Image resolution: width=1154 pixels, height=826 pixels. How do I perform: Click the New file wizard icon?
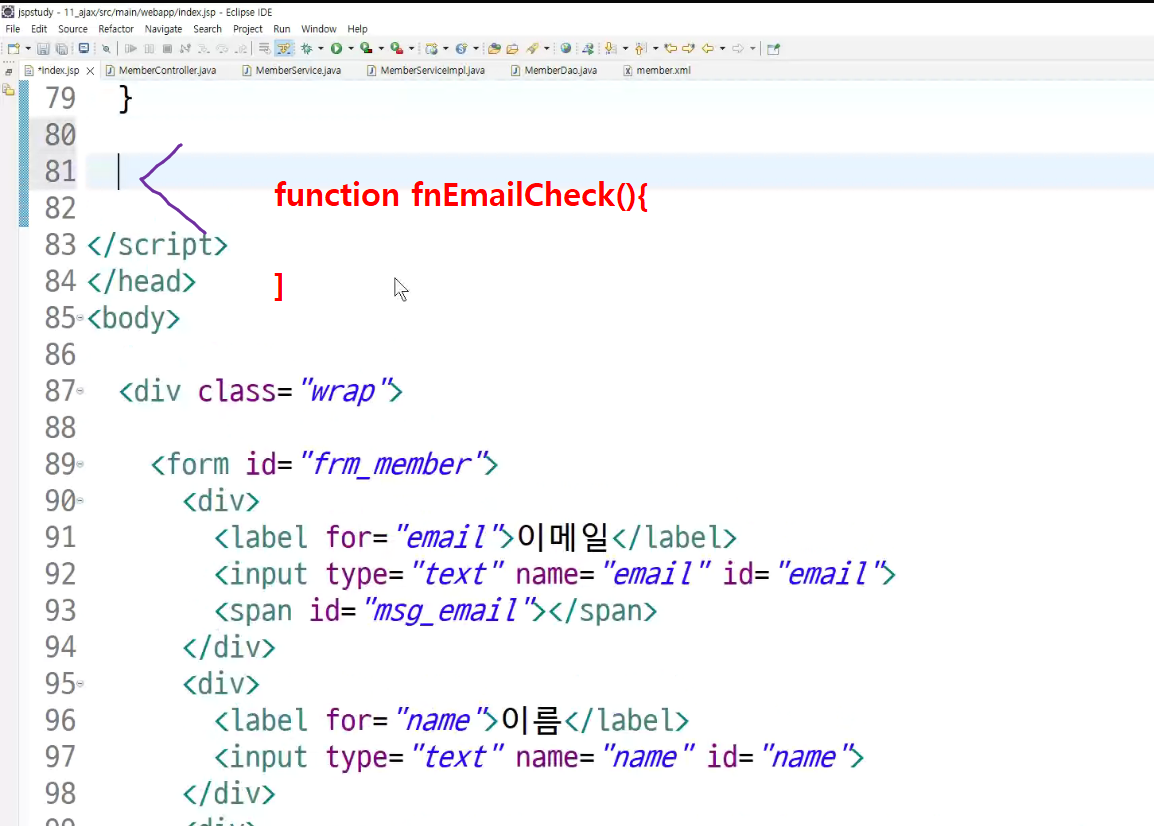[13, 49]
